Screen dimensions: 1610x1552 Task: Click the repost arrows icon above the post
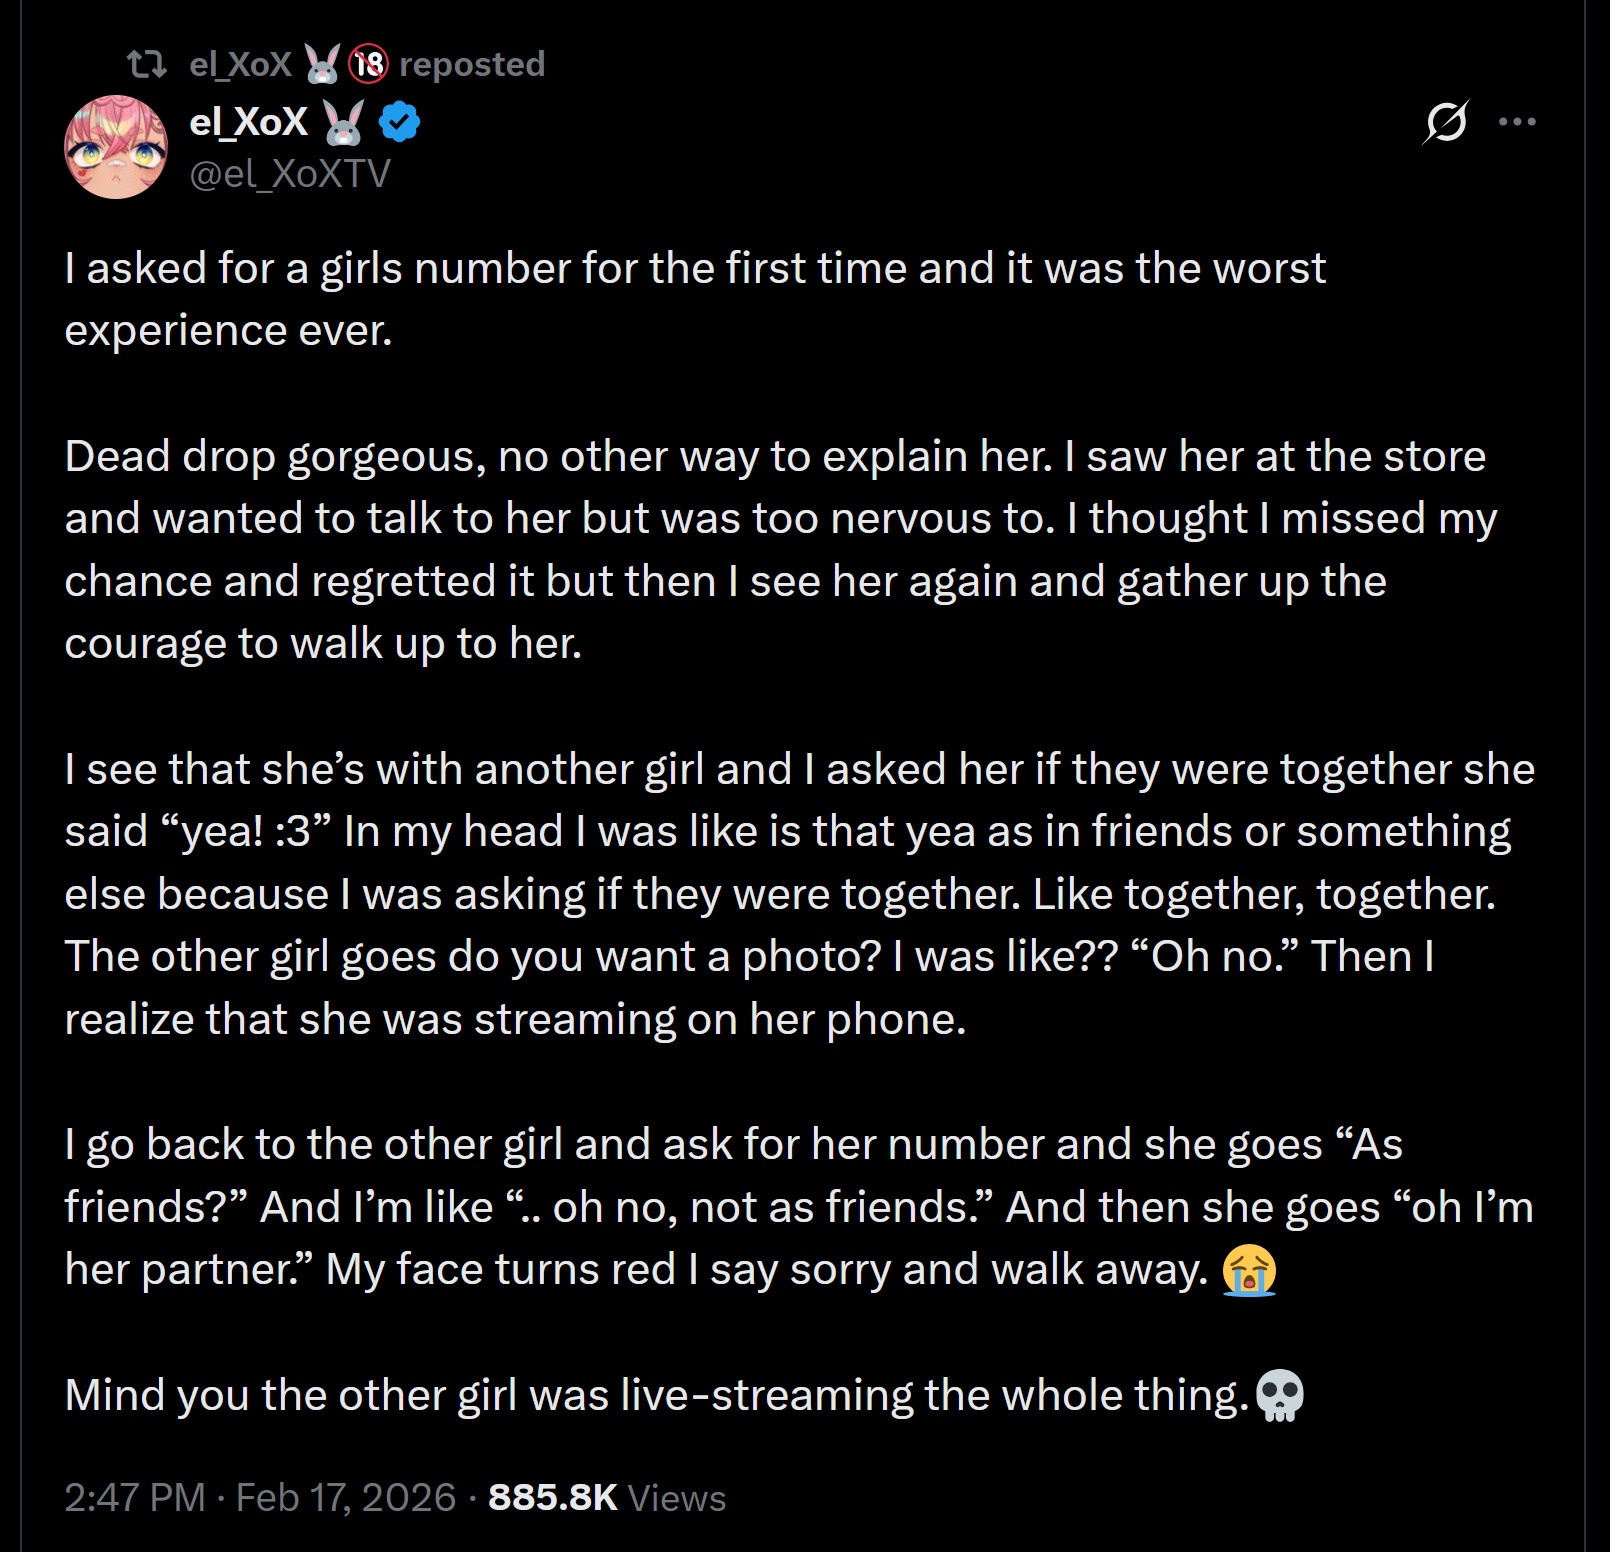point(147,65)
